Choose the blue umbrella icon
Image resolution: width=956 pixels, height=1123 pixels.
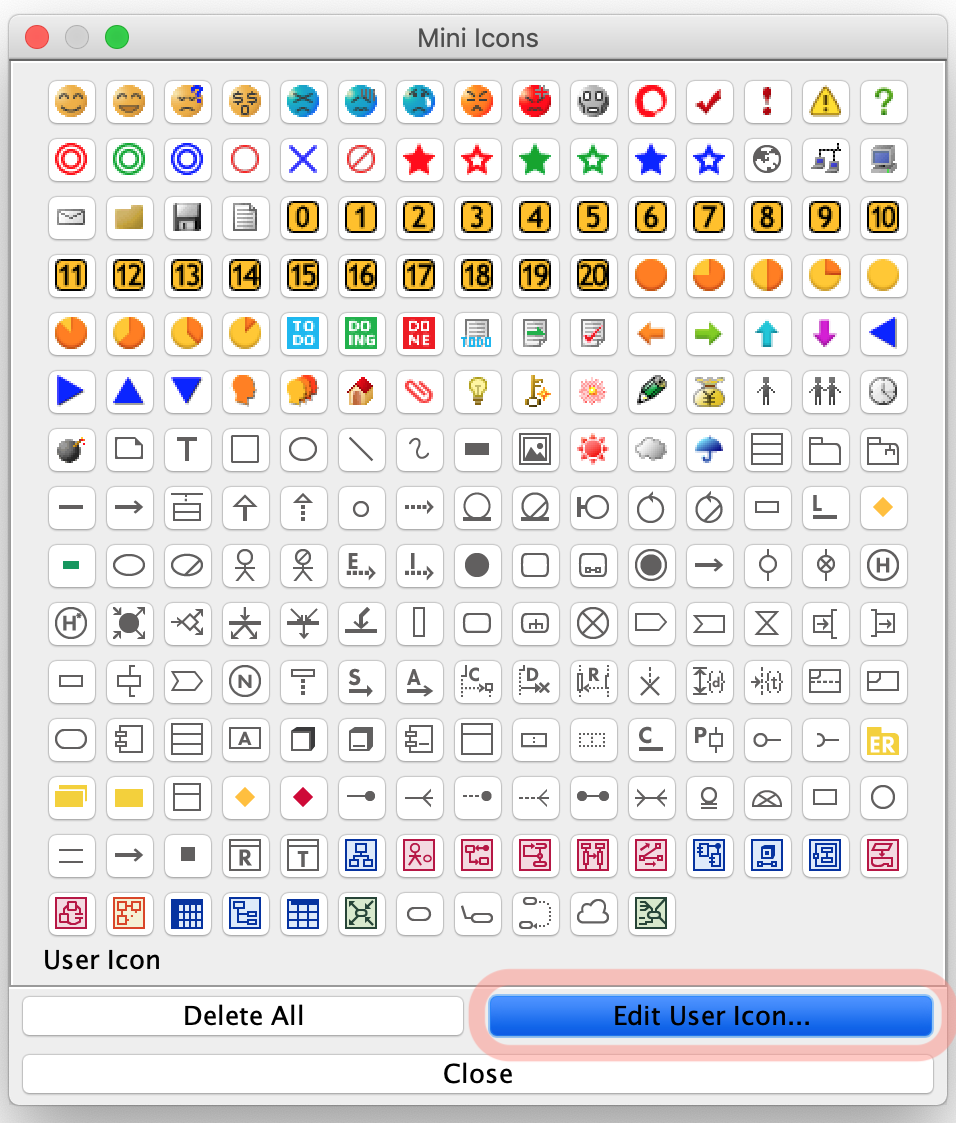(709, 450)
